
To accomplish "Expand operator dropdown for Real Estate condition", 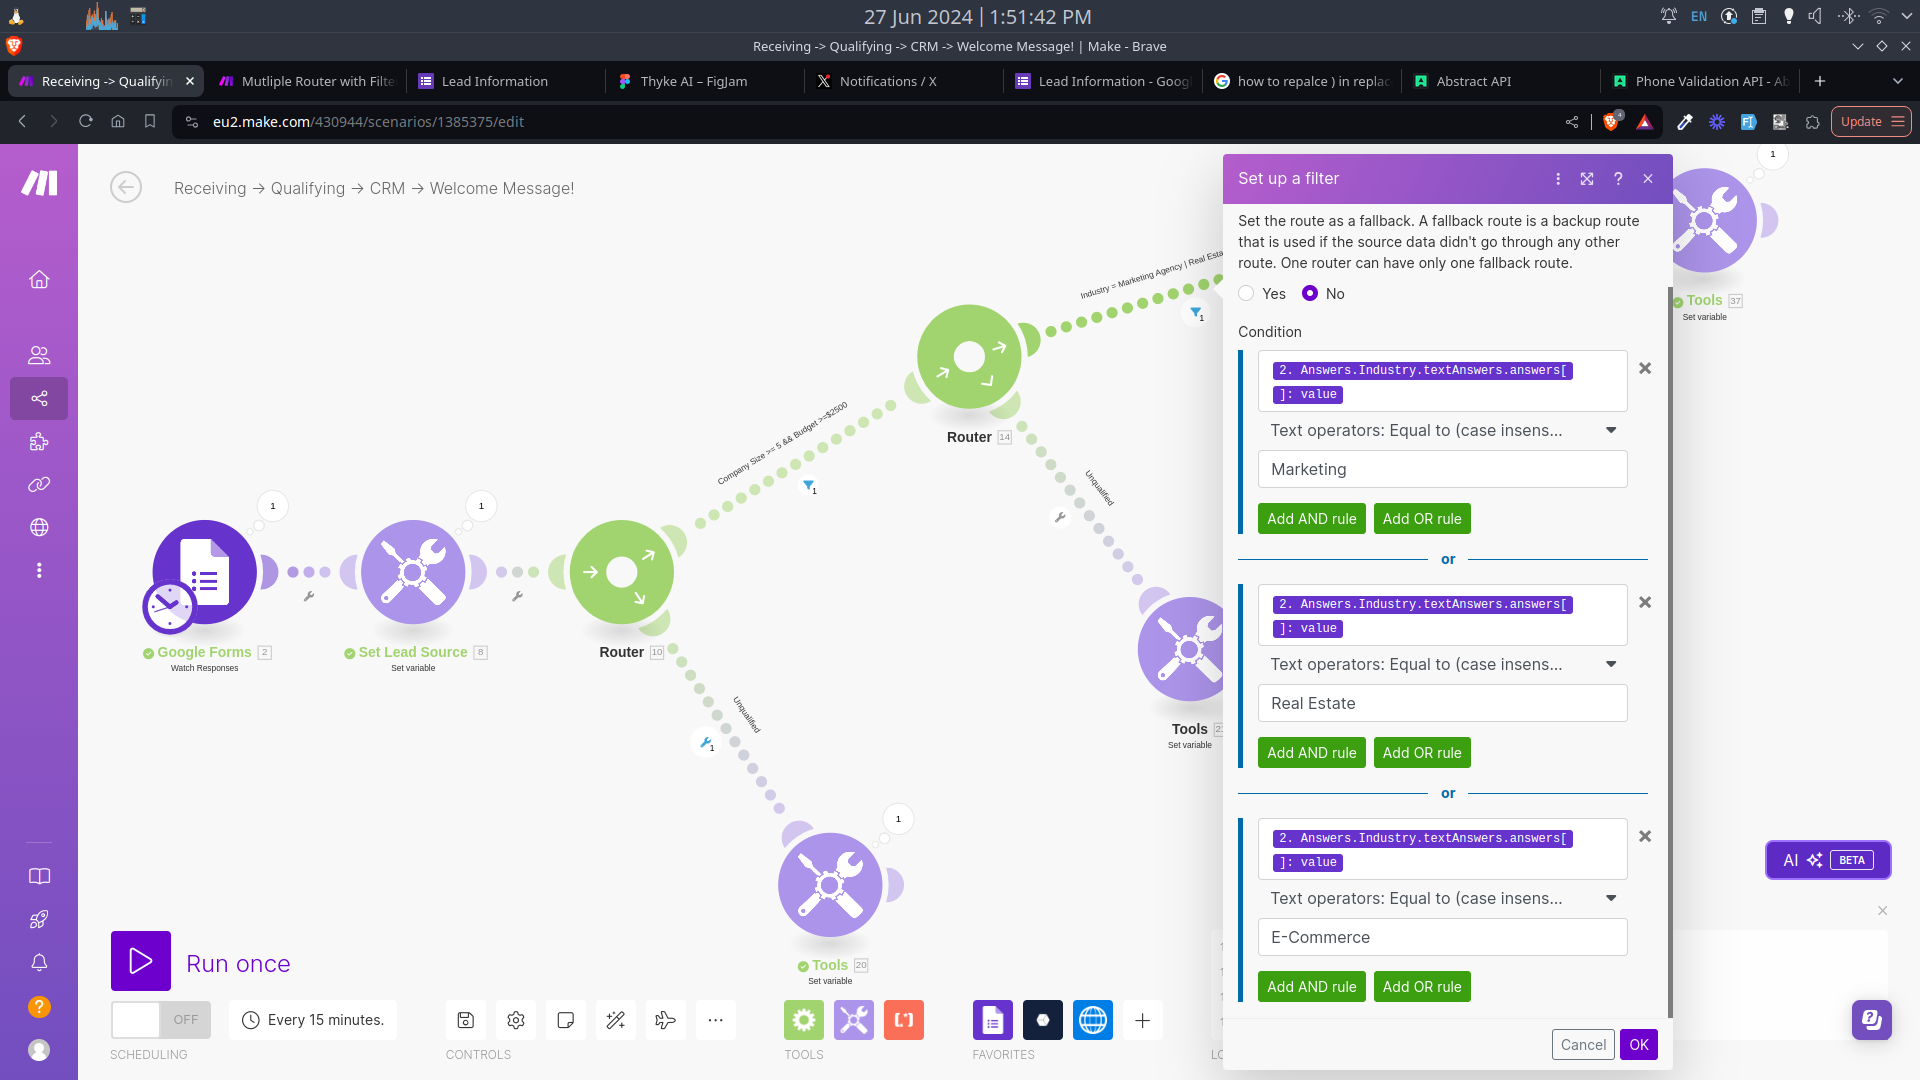I will pyautogui.click(x=1610, y=664).
